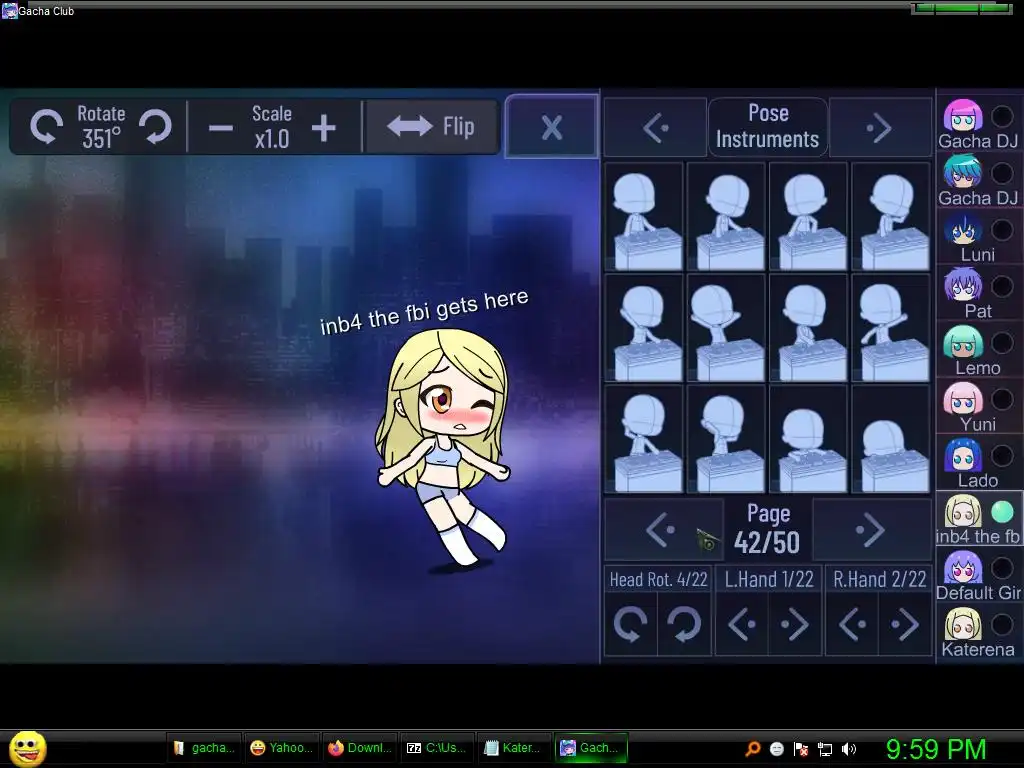The width and height of the screenshot is (1024, 768).
Task: Click the Pose Instruments category label
Action: click(767, 127)
